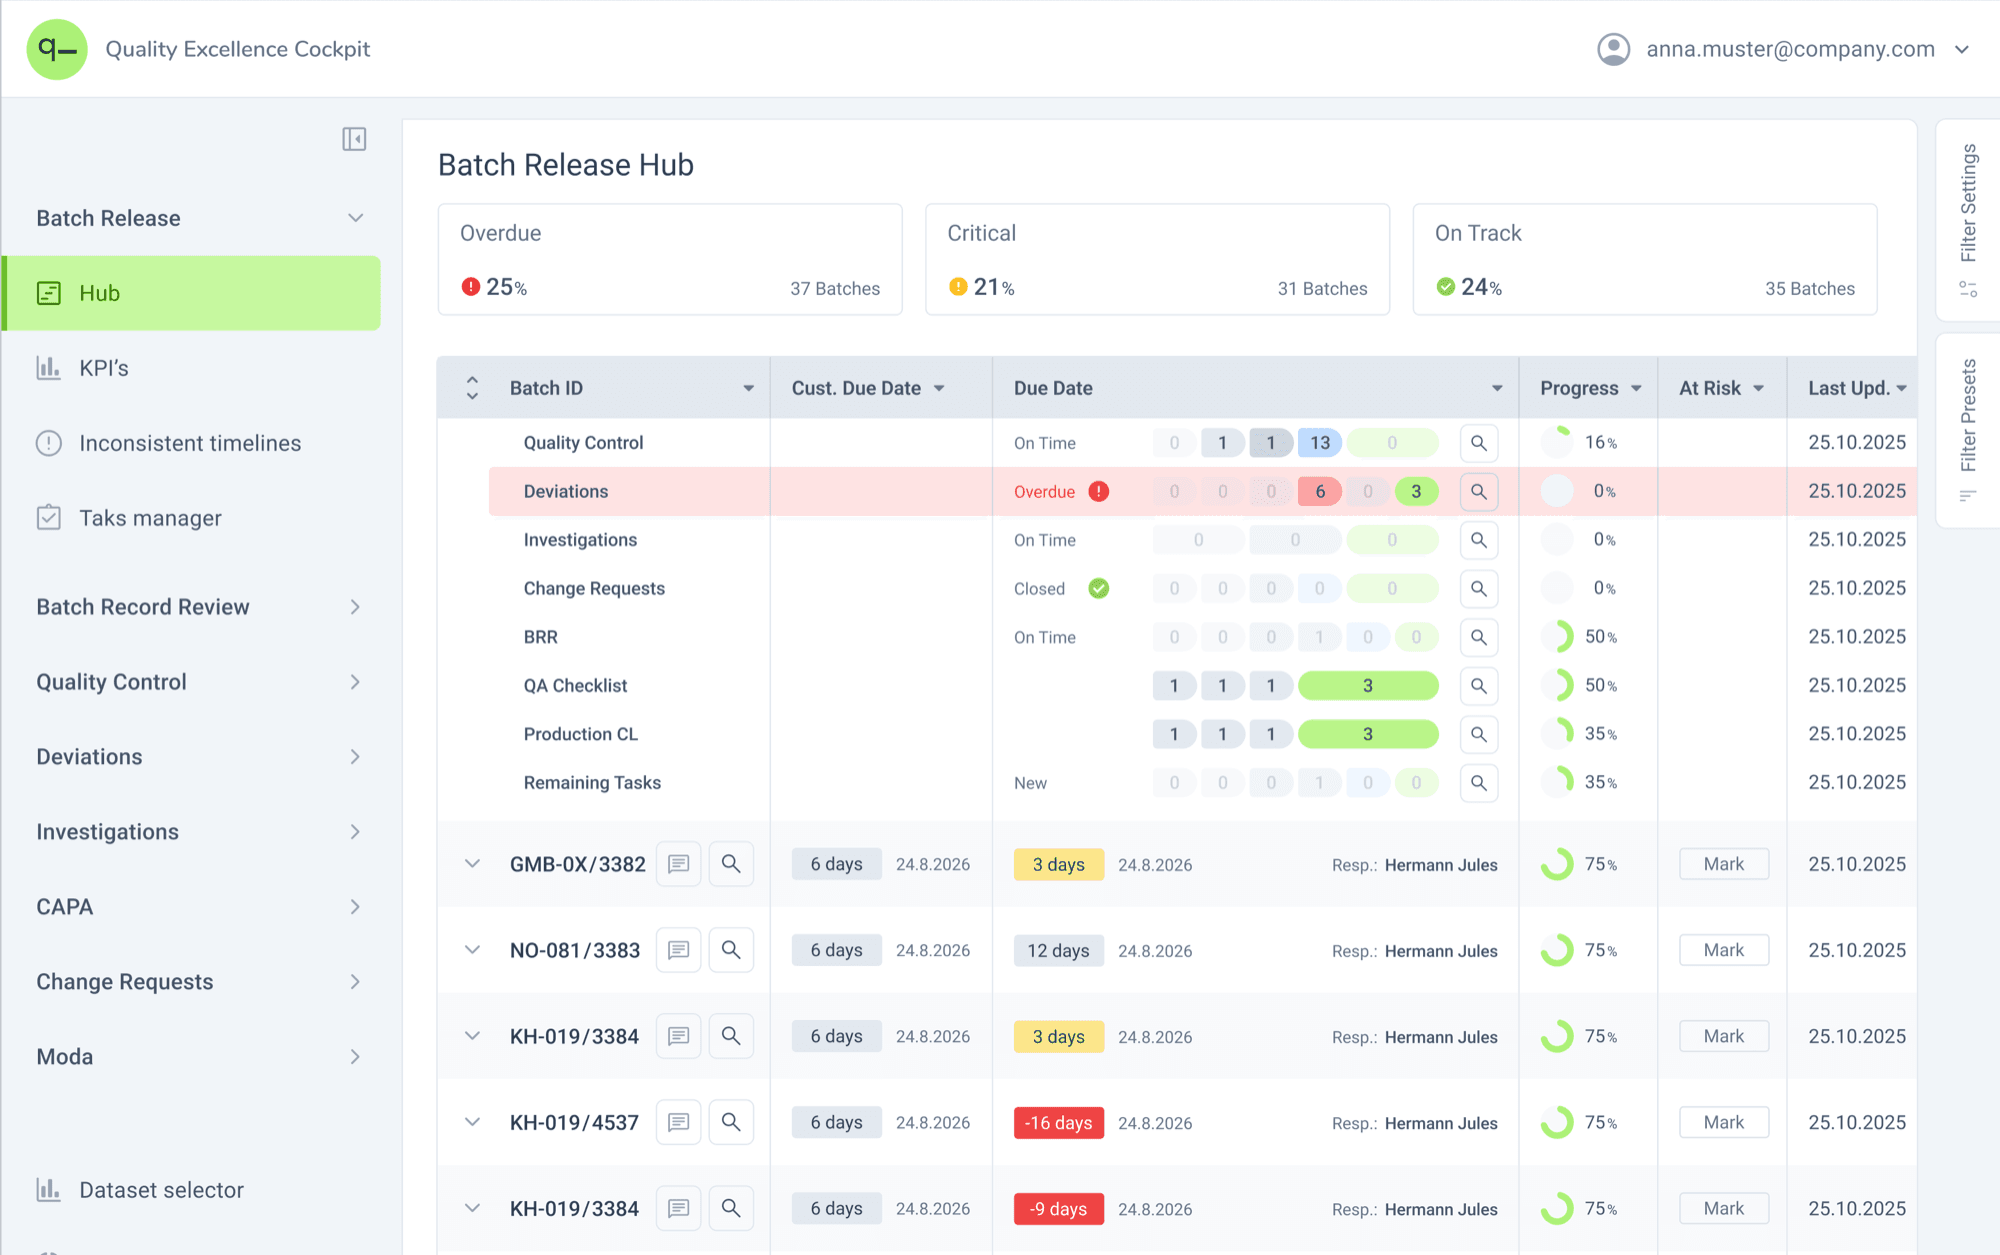
Task: Expand the Moda sidebar section
Action: [355, 1057]
